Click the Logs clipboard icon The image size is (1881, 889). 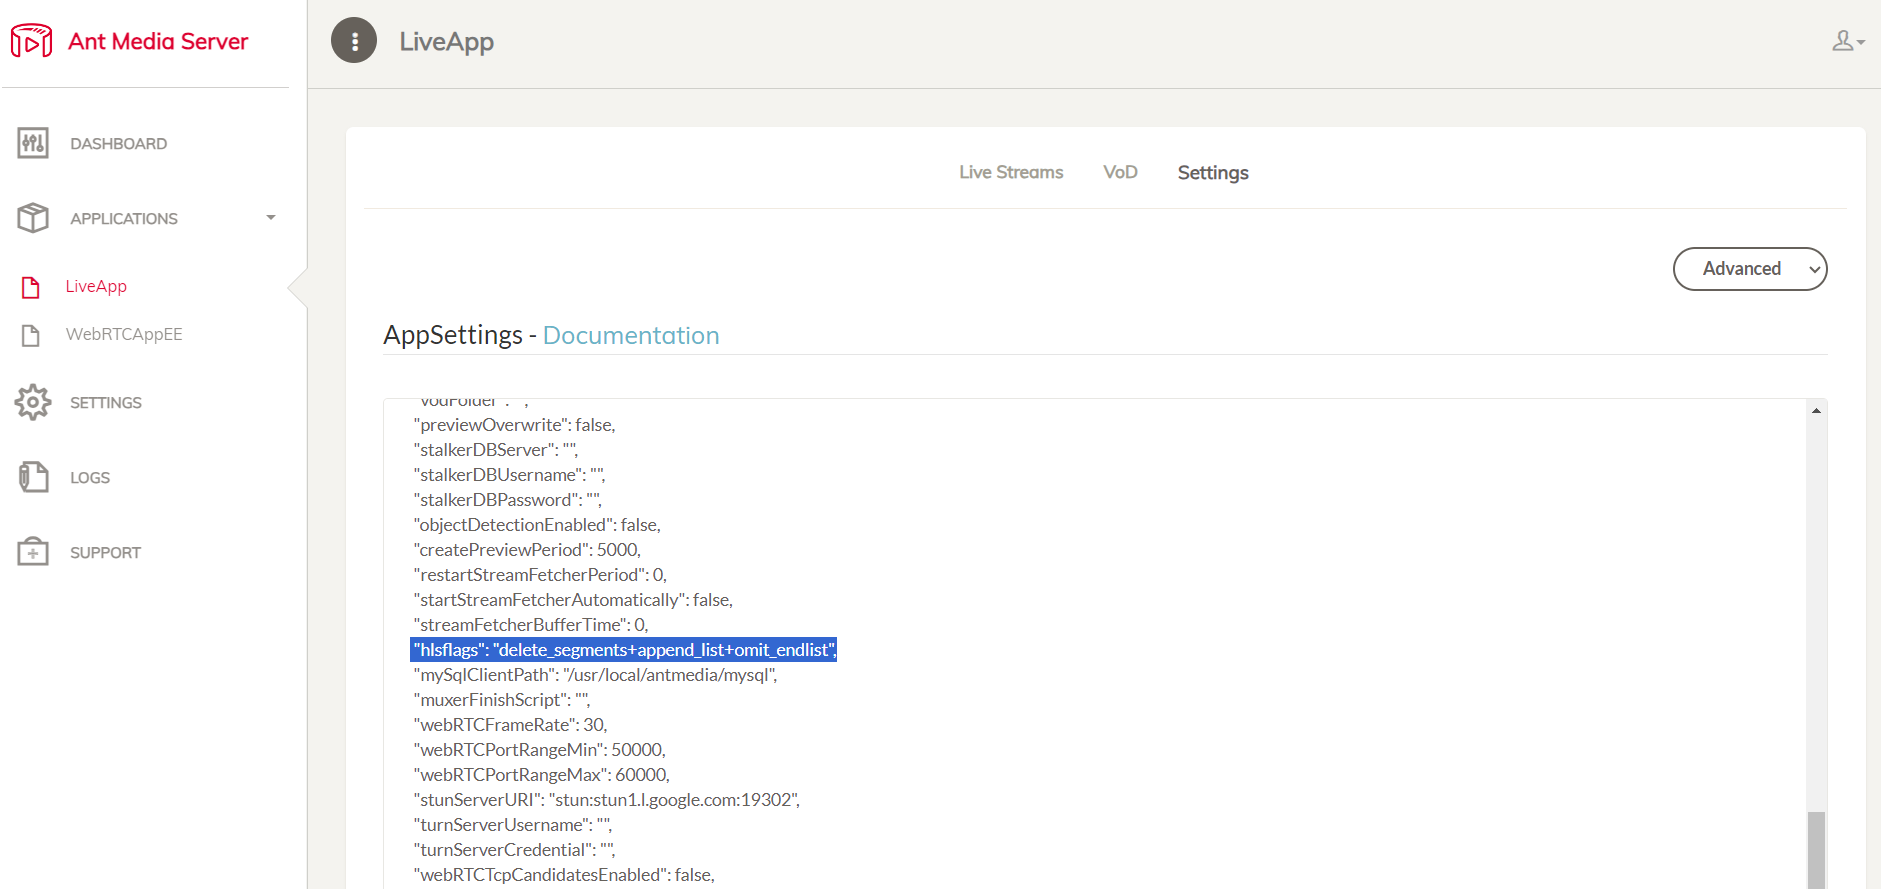(x=33, y=477)
